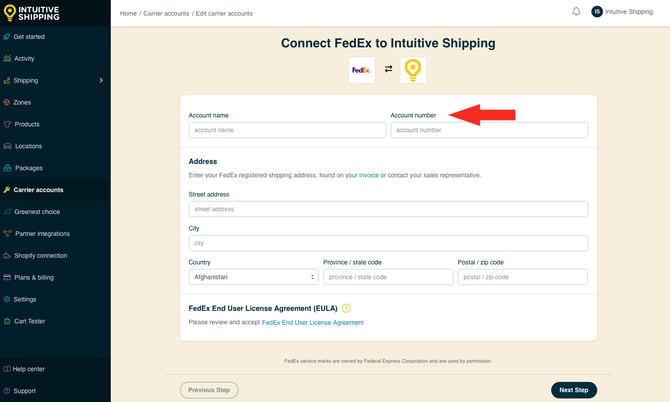The image size is (670, 402).
Task: Open Cart Tester menu item
Action: 29,321
